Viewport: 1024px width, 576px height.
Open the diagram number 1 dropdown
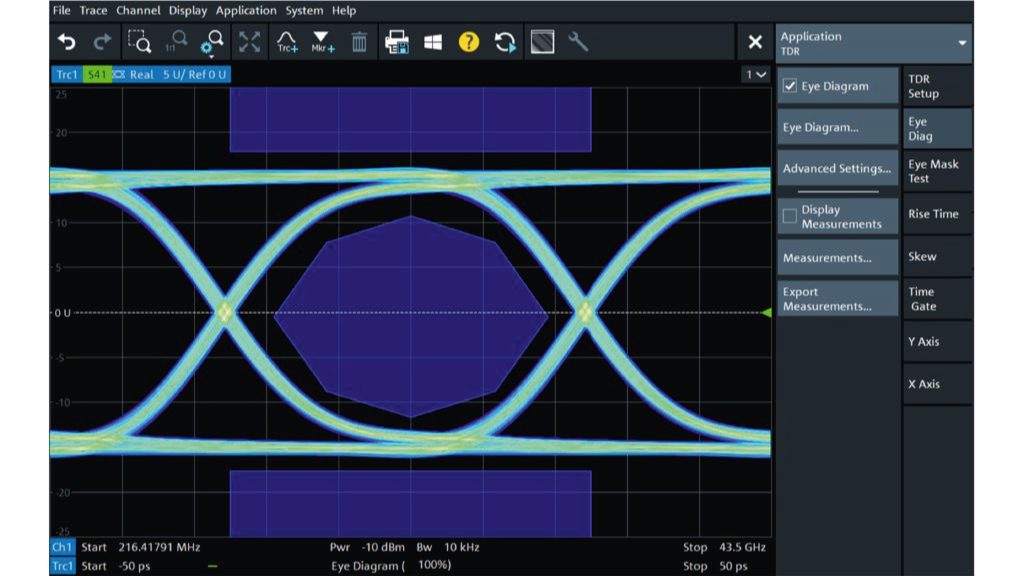point(755,74)
